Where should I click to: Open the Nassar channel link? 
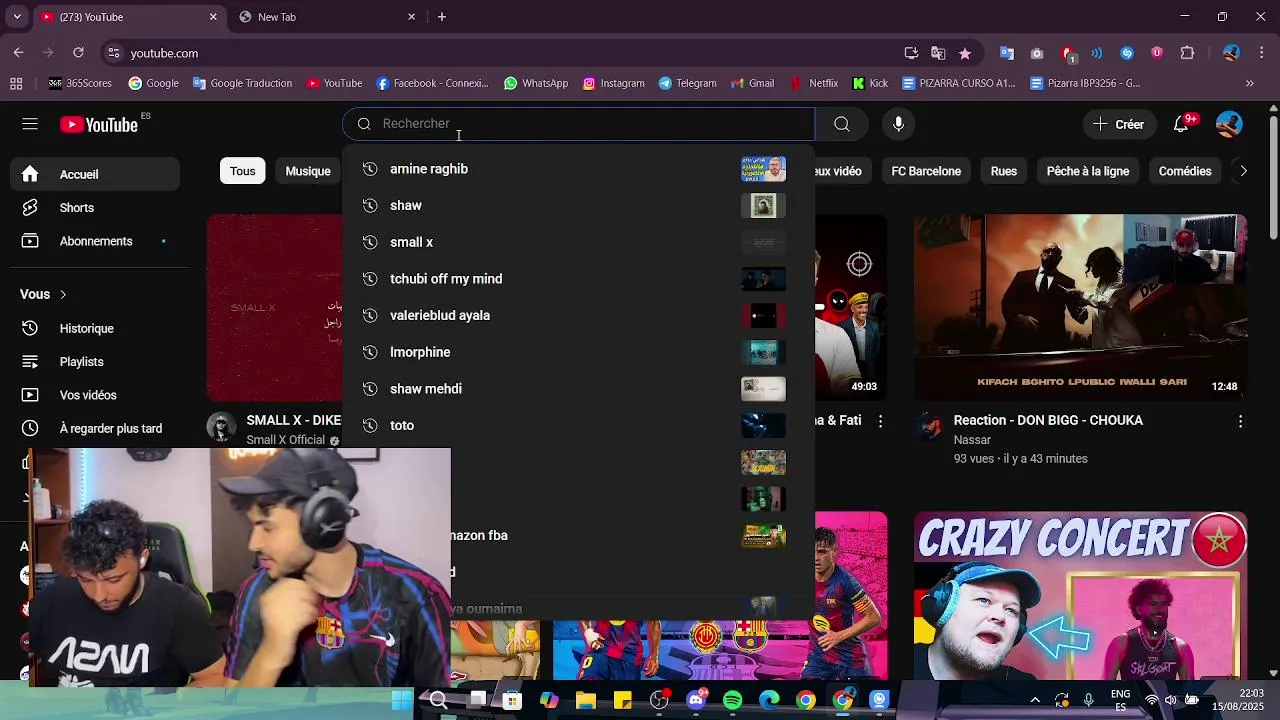[x=972, y=440]
